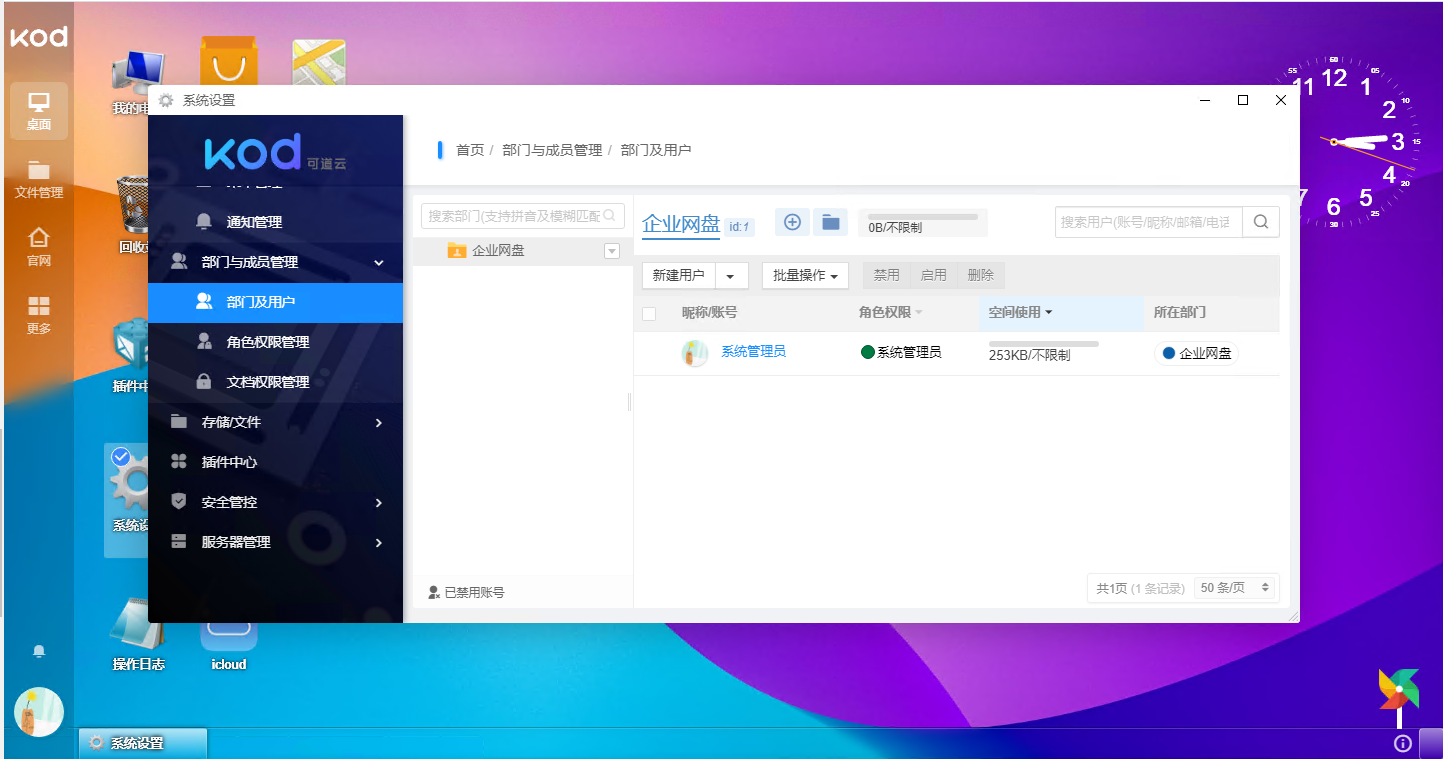Open the arrow beside 新建用户 button
The image size is (1443, 759).
732,276
